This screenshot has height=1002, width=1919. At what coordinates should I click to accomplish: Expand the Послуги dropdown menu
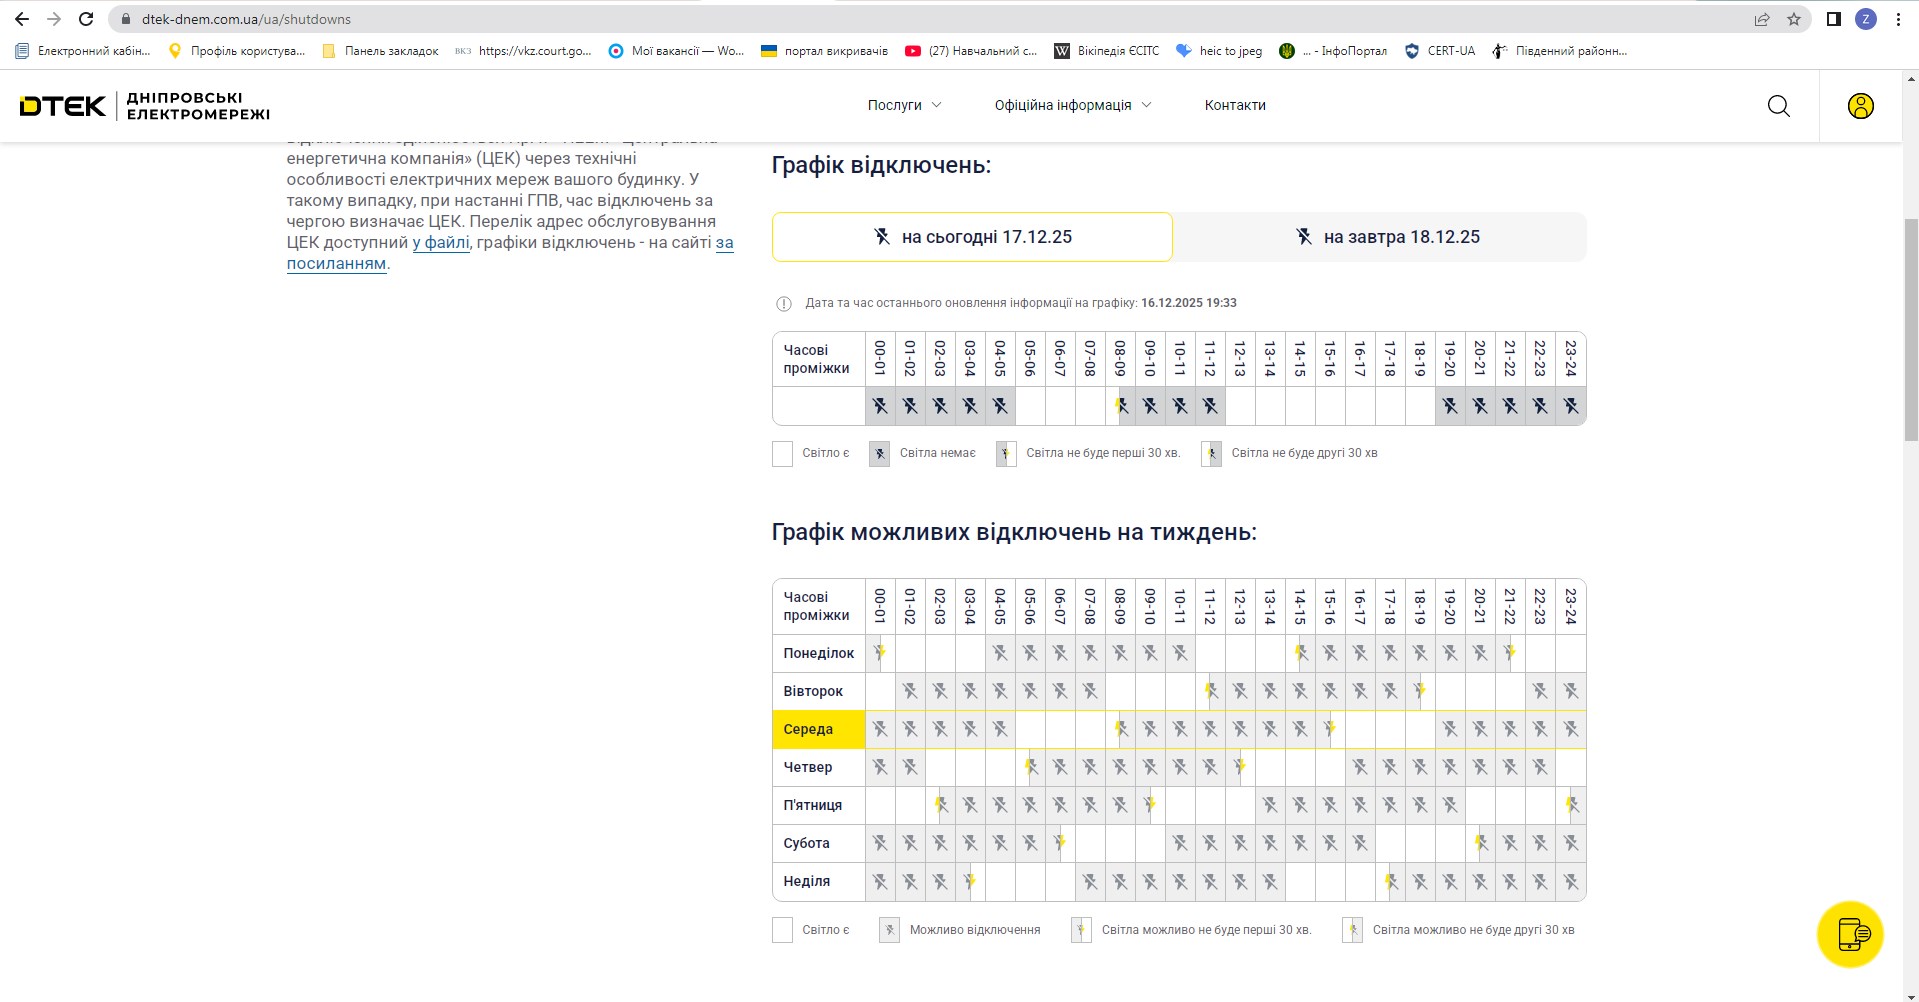point(904,105)
